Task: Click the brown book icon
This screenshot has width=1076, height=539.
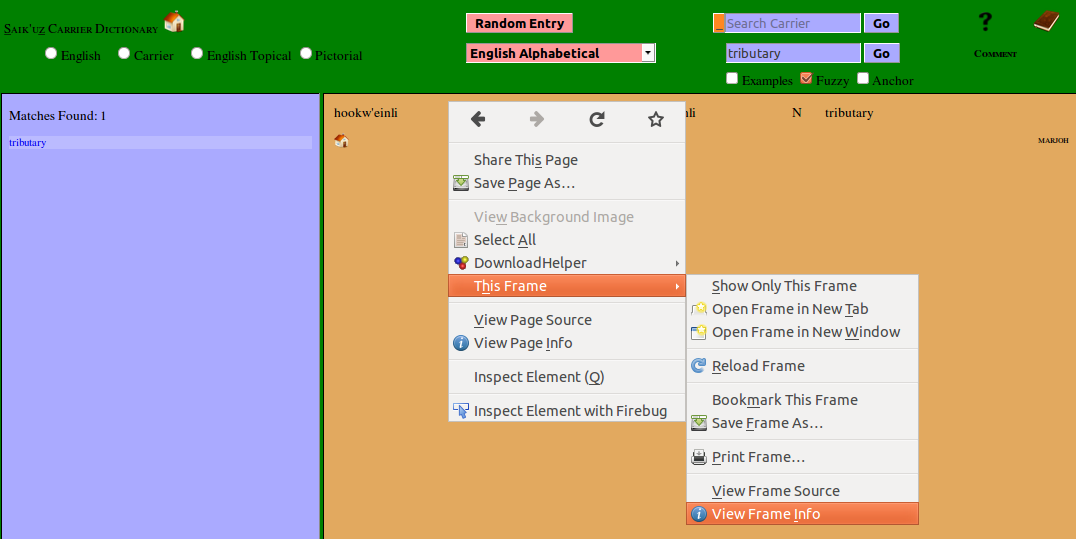Action: point(1046,22)
